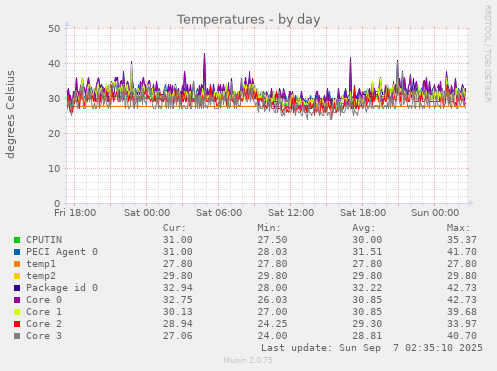
Task: Click the Sat 12:00 time axis label
Action: tap(291, 213)
